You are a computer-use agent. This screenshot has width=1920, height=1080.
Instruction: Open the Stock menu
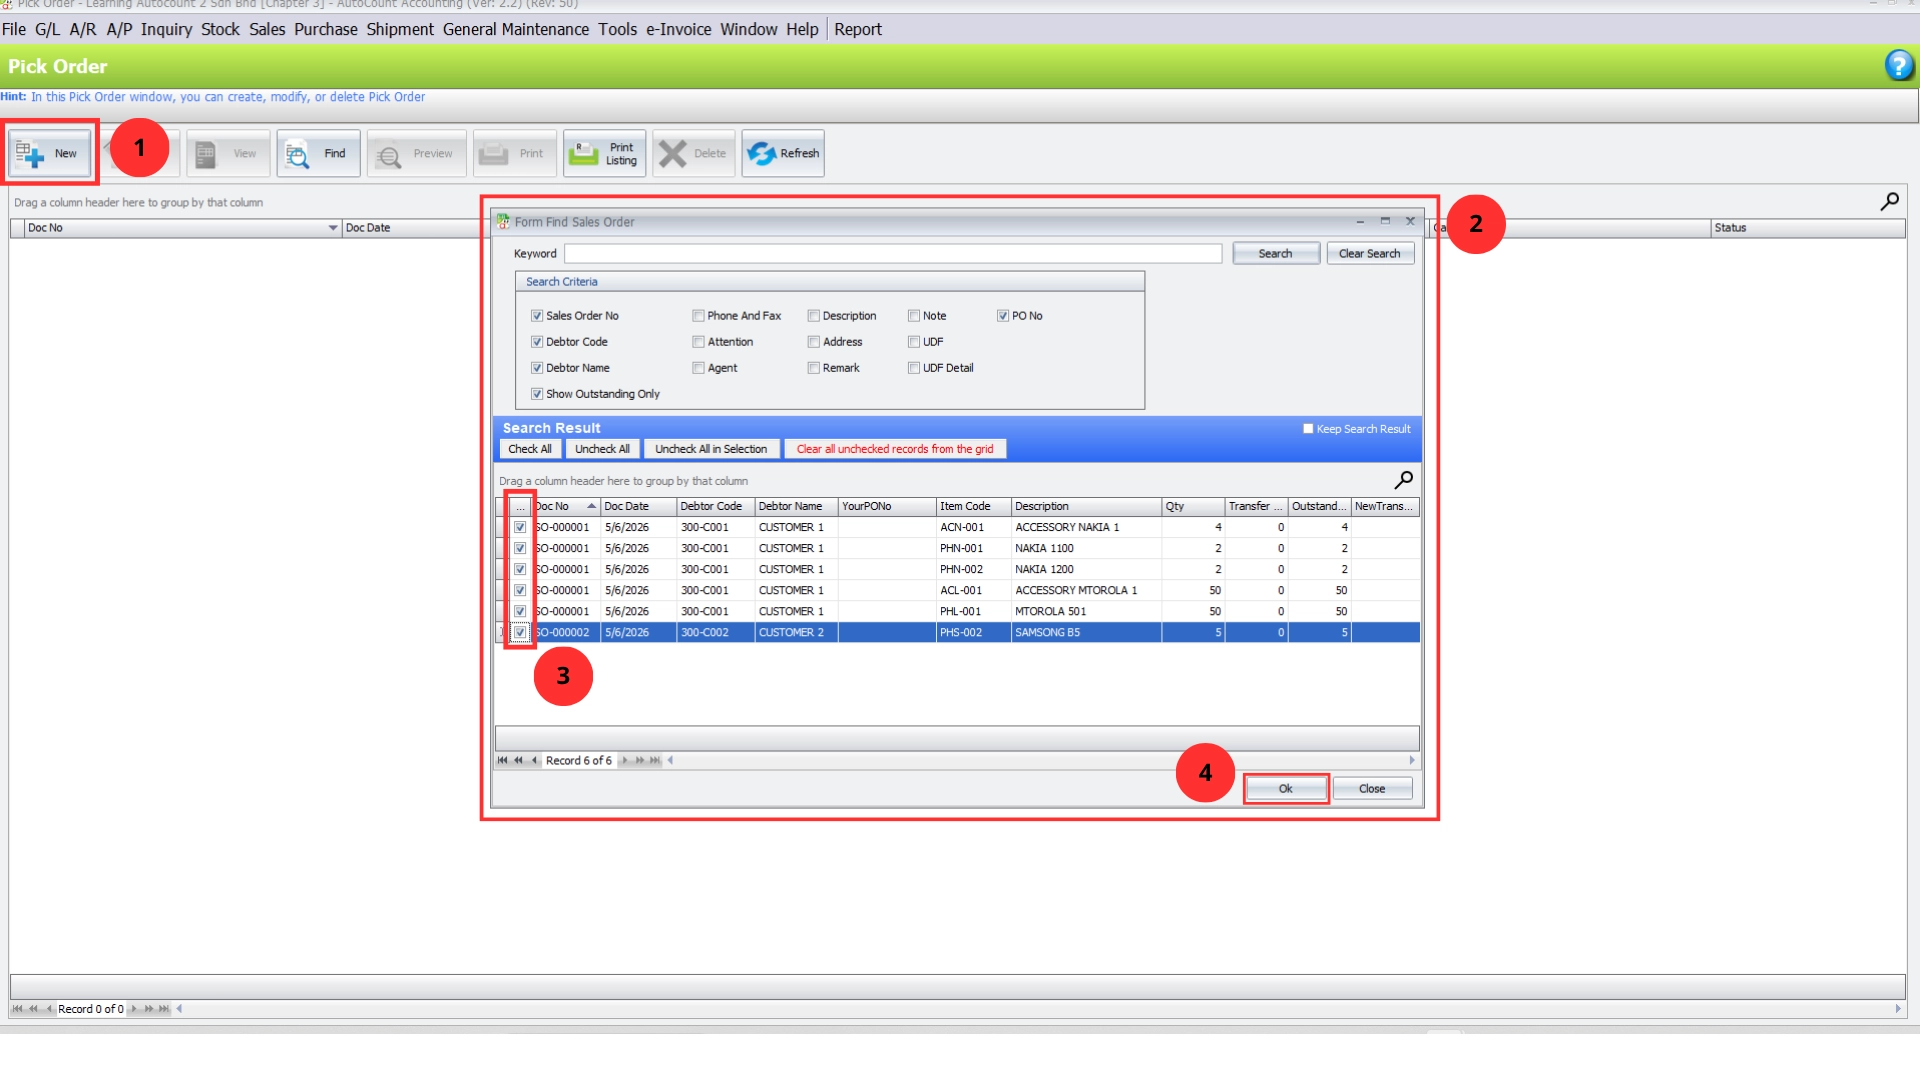point(220,29)
